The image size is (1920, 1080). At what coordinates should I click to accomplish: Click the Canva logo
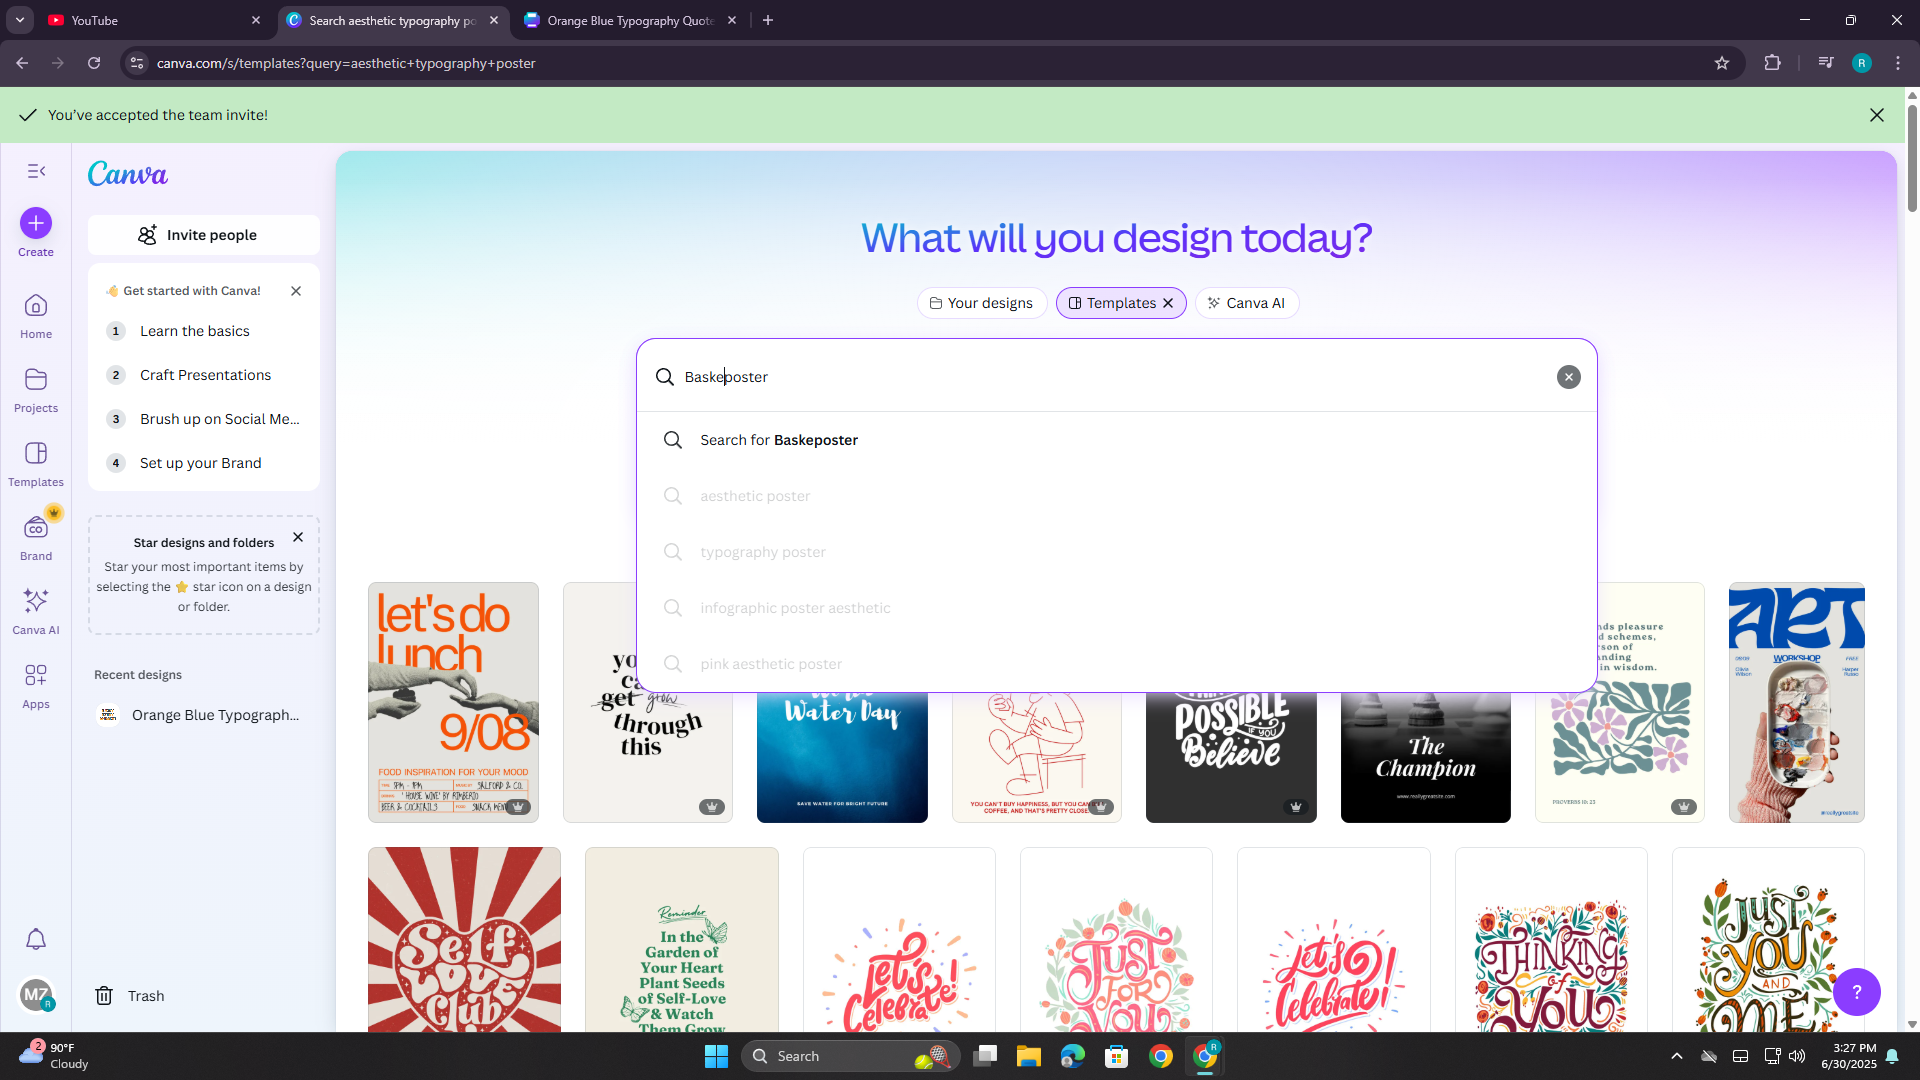(128, 174)
